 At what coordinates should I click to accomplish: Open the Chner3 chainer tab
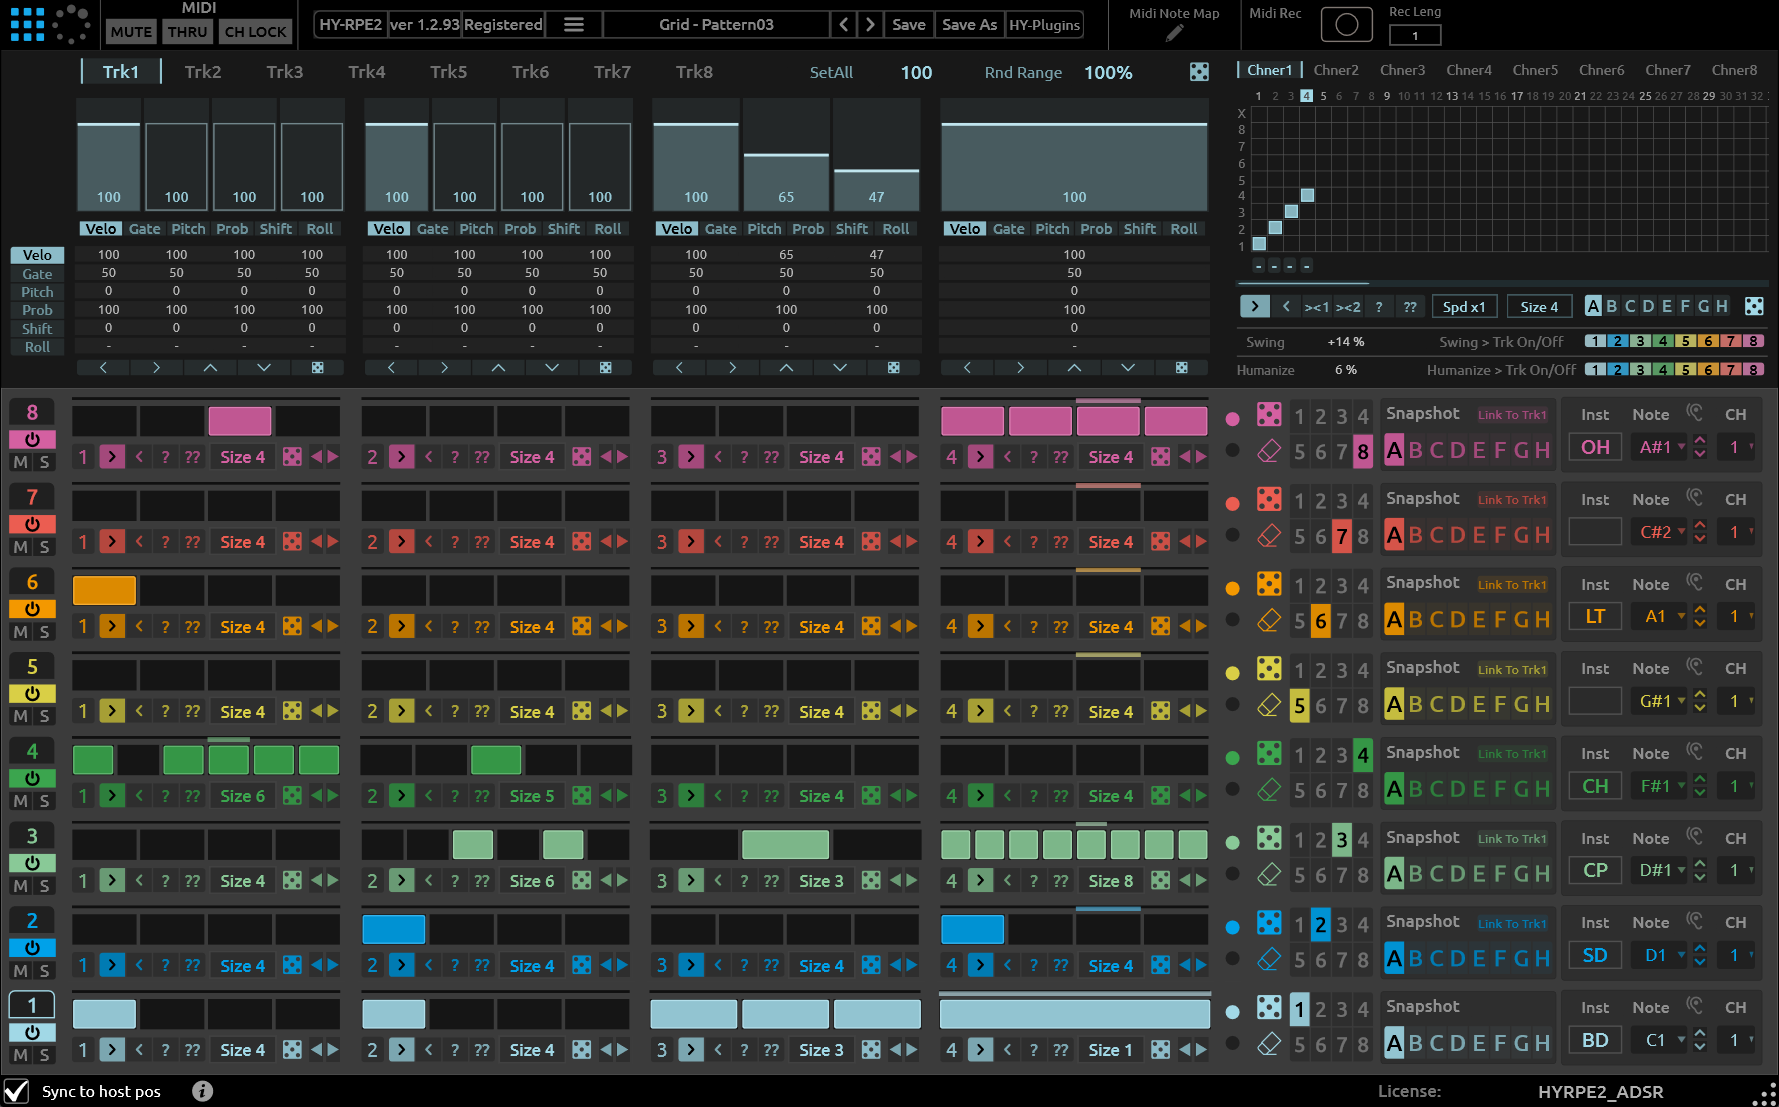1402,70
